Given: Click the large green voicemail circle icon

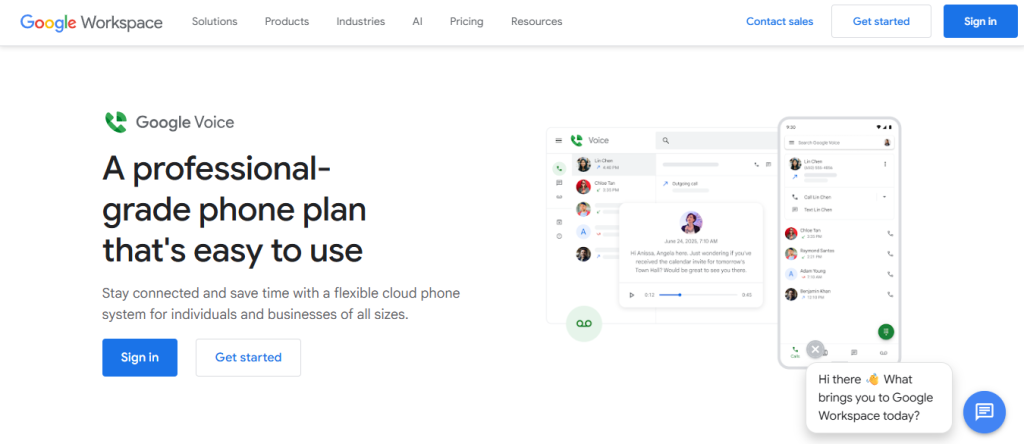Looking at the screenshot, I should [584, 324].
